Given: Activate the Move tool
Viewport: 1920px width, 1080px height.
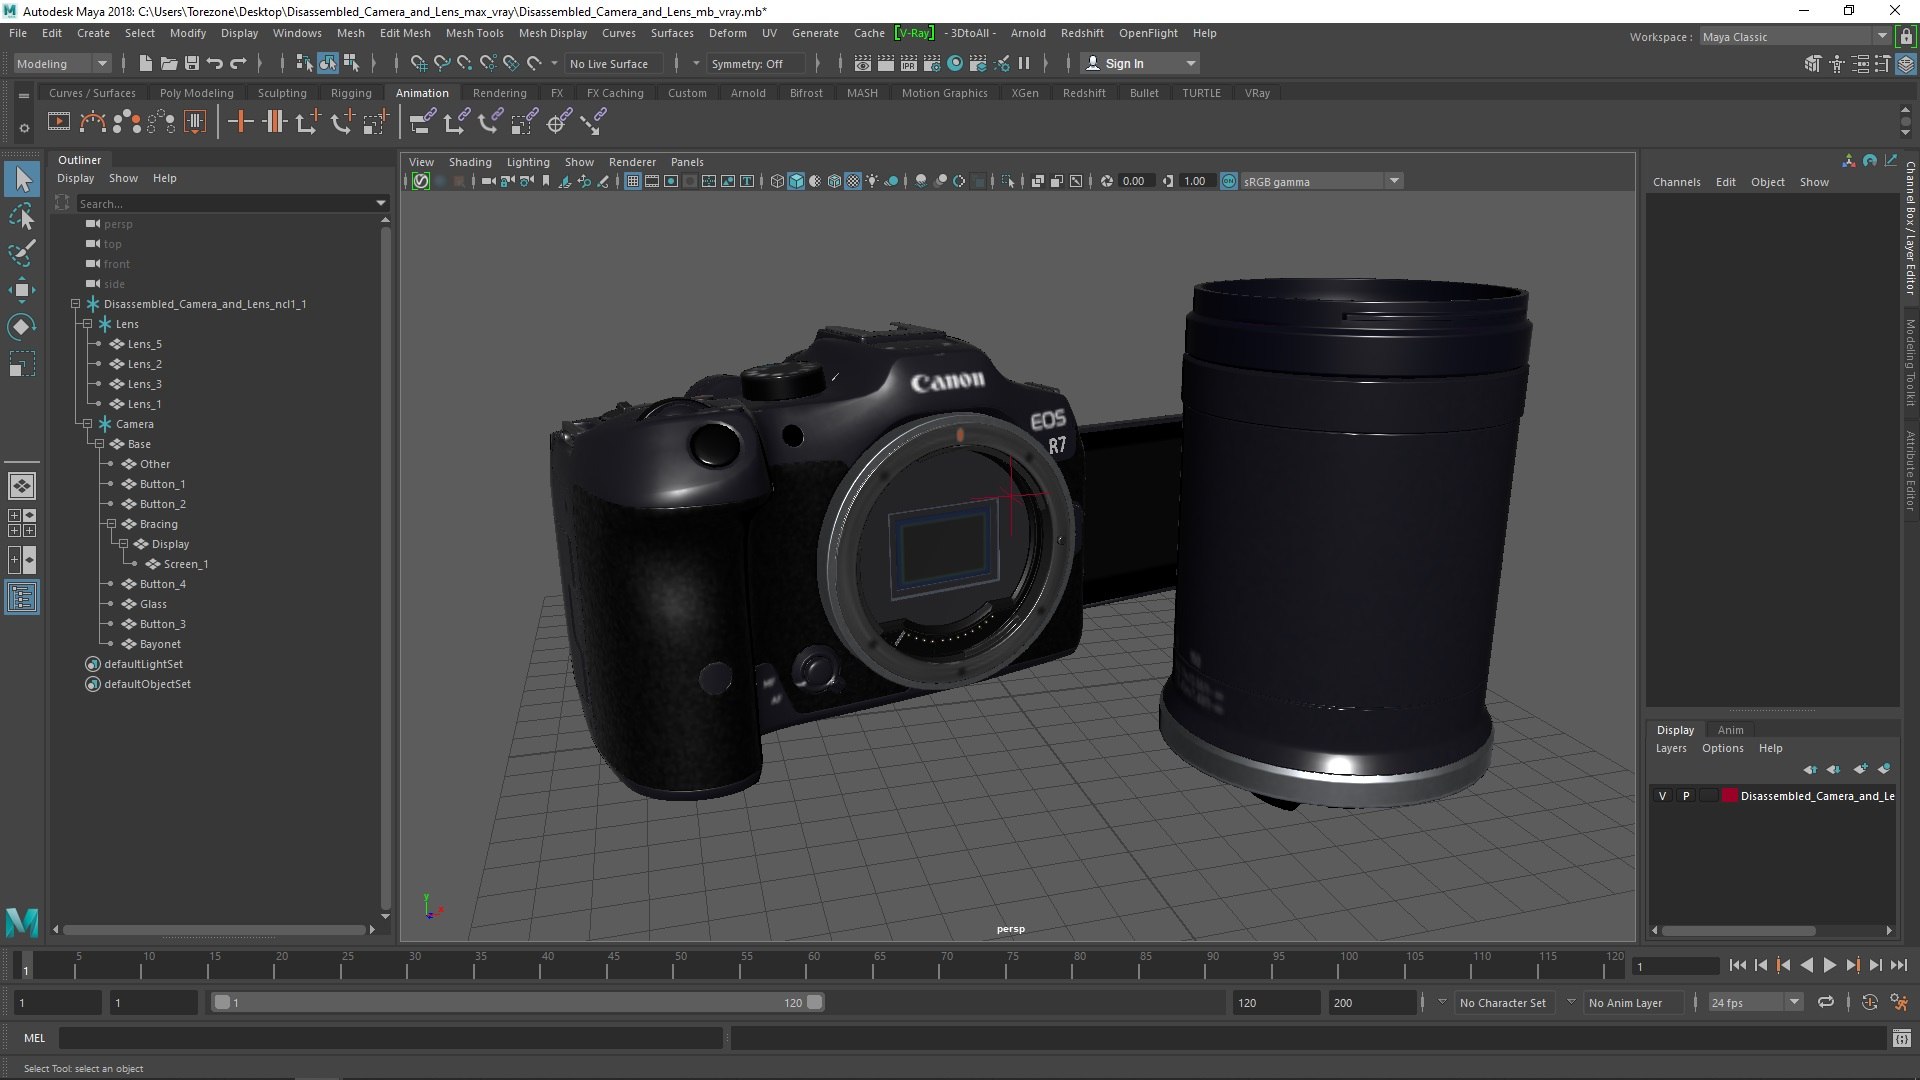Looking at the screenshot, I should [22, 290].
